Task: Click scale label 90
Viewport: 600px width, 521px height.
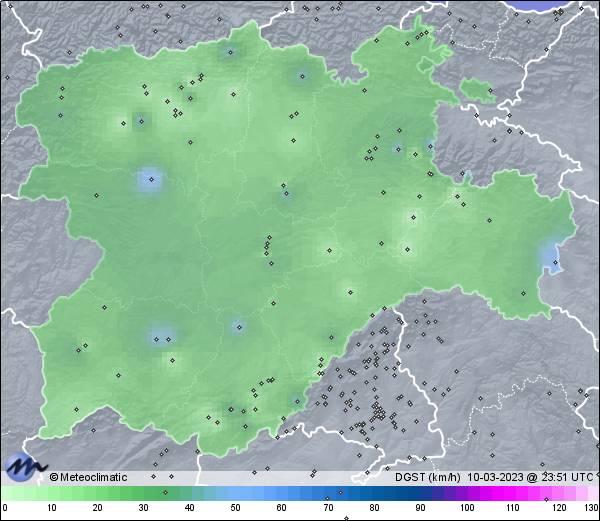Action: [x=421, y=508]
